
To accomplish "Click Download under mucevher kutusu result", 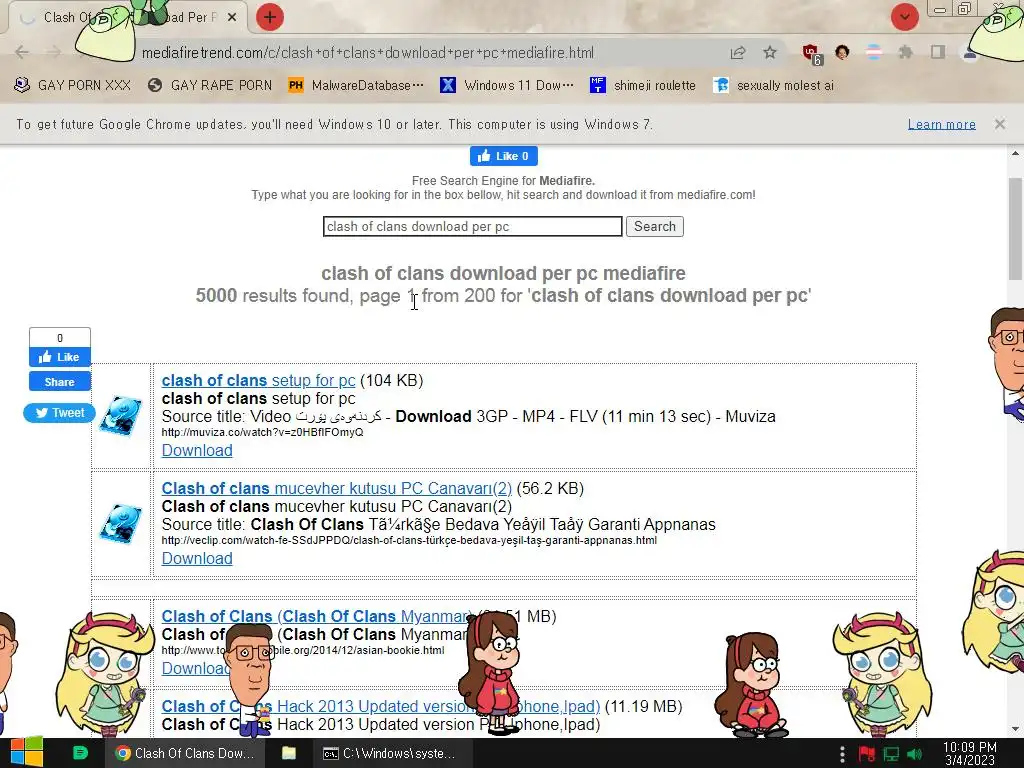I will pos(197,558).
